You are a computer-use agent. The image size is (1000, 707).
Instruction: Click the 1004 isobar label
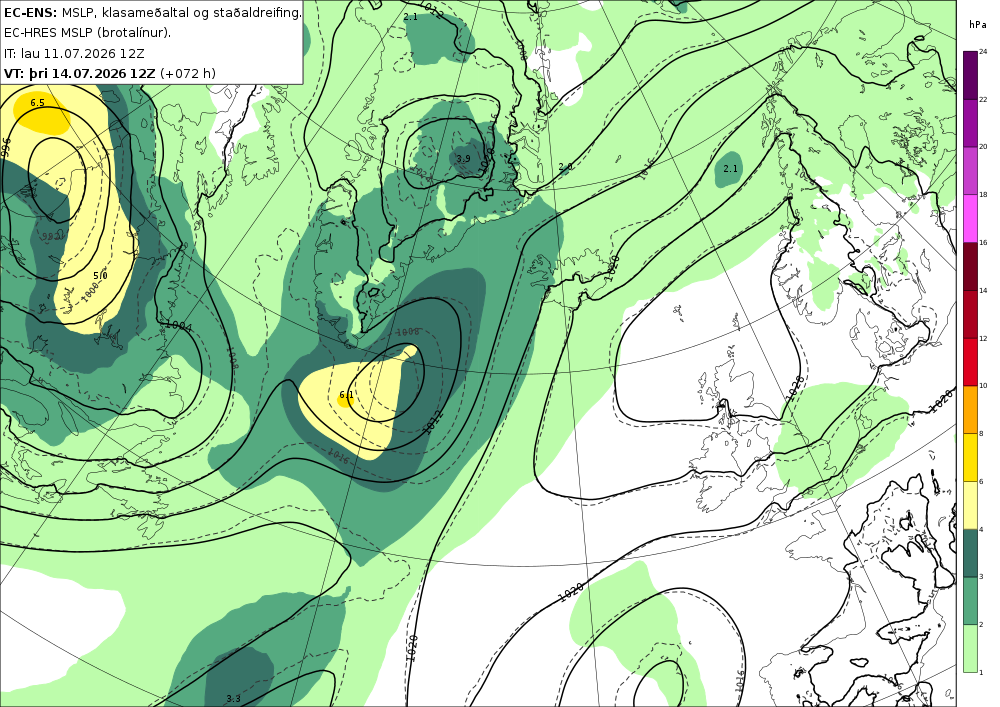(x=179, y=326)
